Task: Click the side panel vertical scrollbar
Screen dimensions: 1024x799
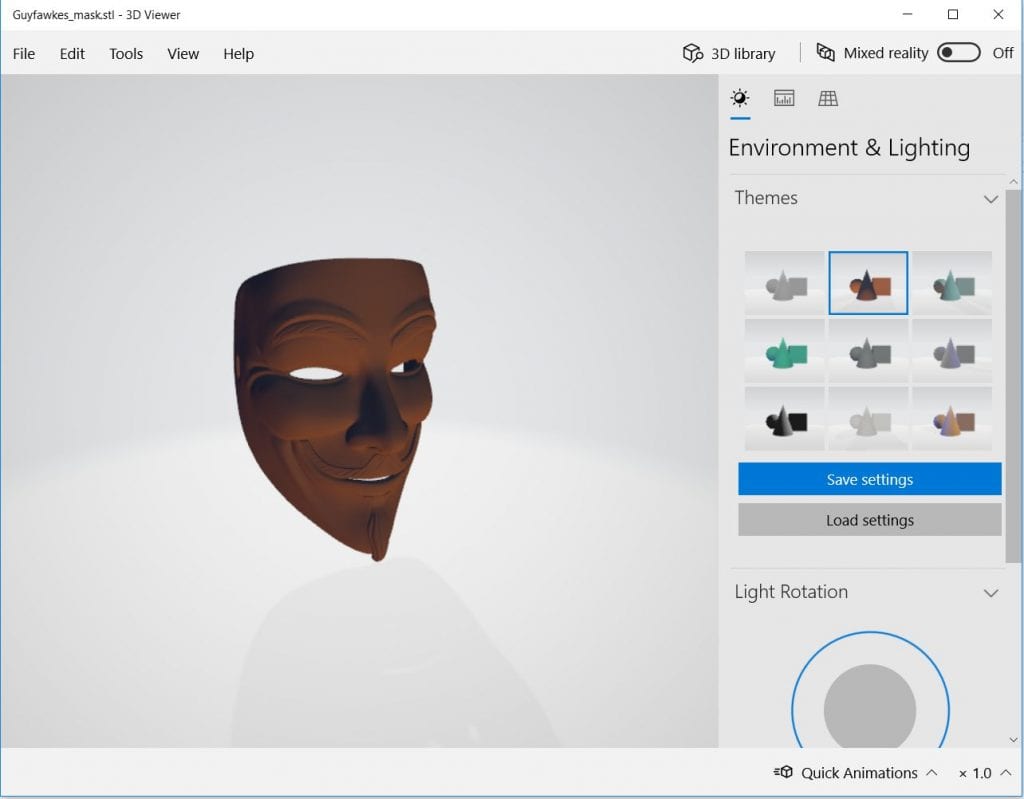Action: pos(1014,370)
